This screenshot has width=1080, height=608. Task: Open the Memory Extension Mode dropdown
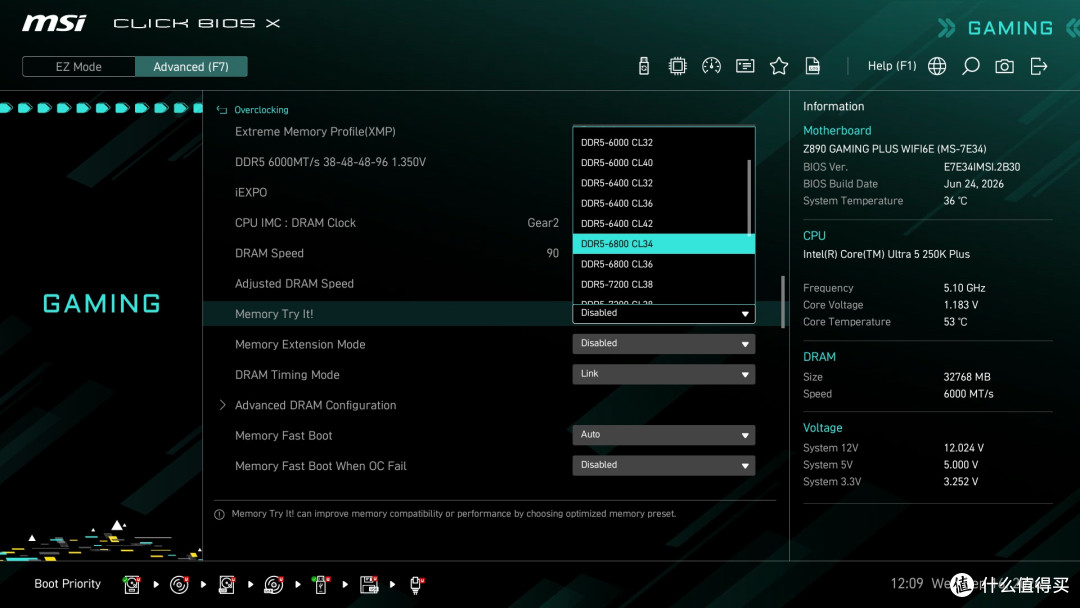coord(663,344)
